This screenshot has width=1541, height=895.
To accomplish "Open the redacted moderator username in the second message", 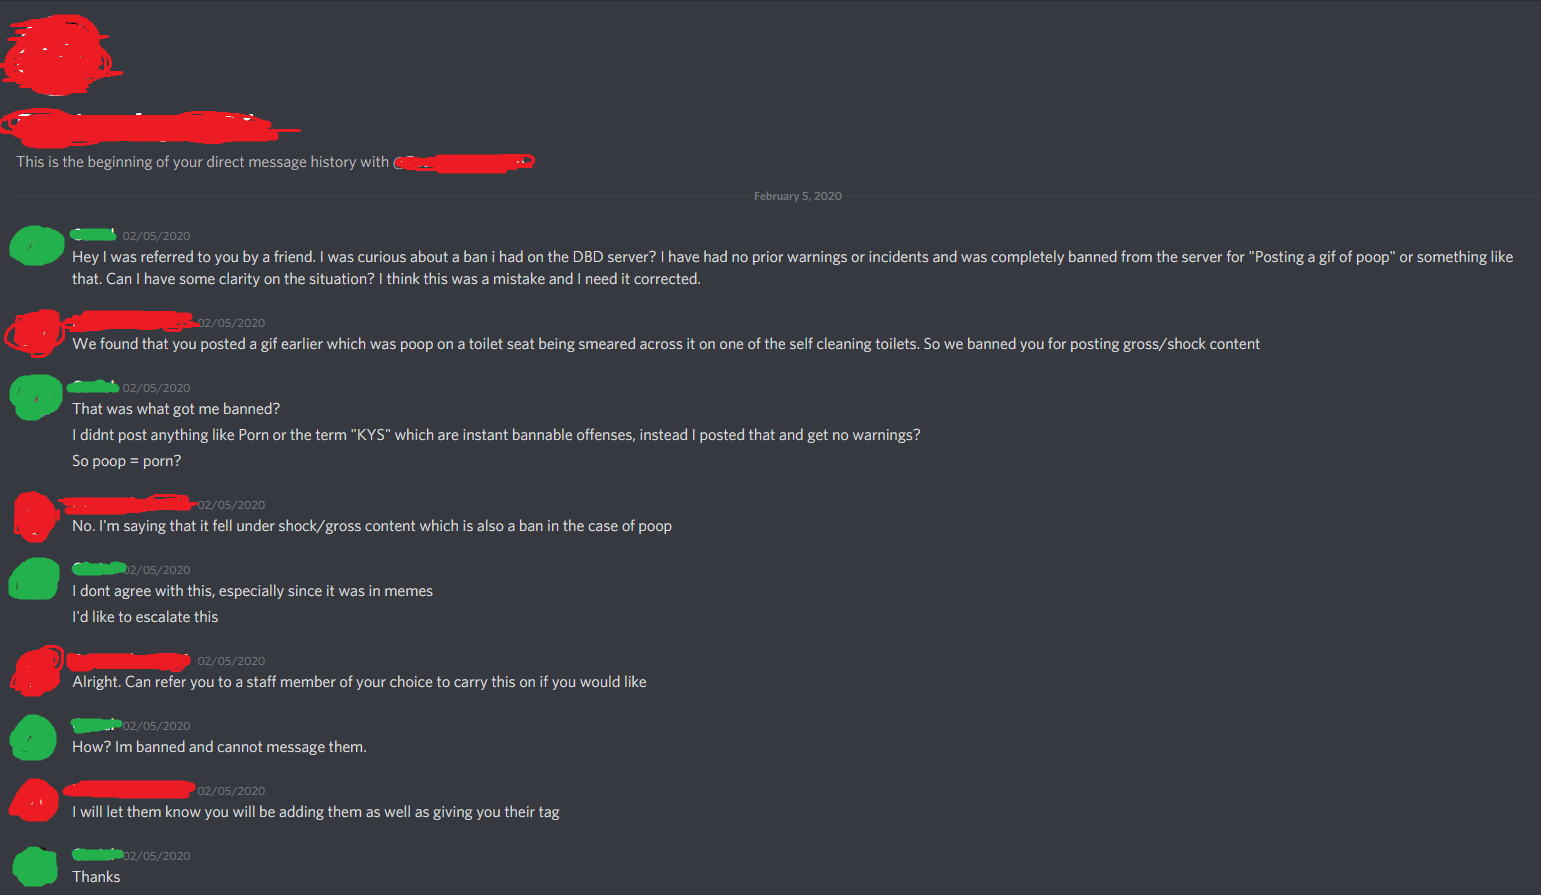I will click(x=130, y=320).
